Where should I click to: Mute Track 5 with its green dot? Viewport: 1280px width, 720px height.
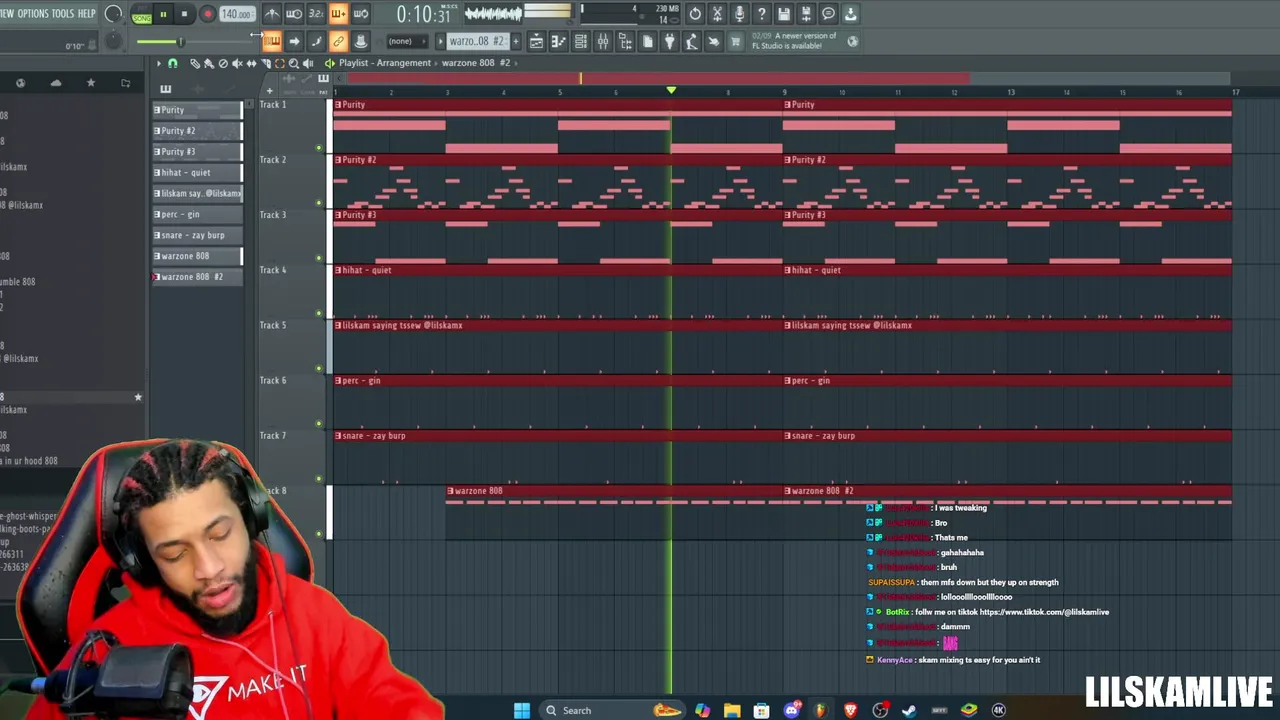pyautogui.click(x=319, y=368)
